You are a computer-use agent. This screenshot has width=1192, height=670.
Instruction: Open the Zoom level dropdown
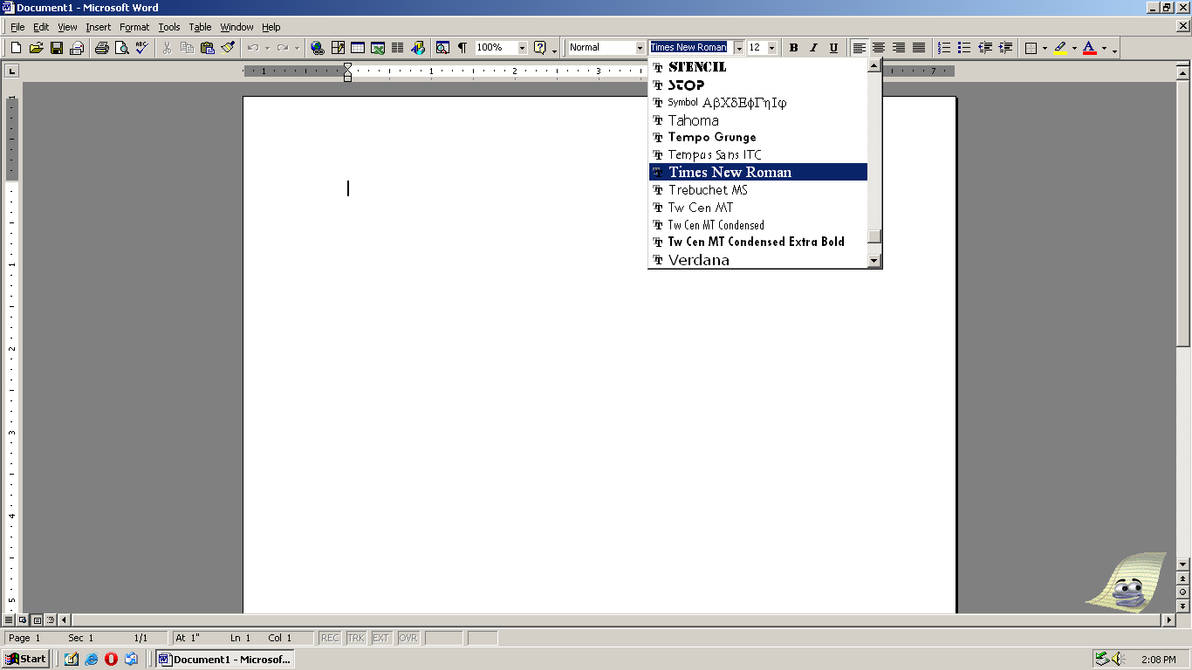coord(521,47)
